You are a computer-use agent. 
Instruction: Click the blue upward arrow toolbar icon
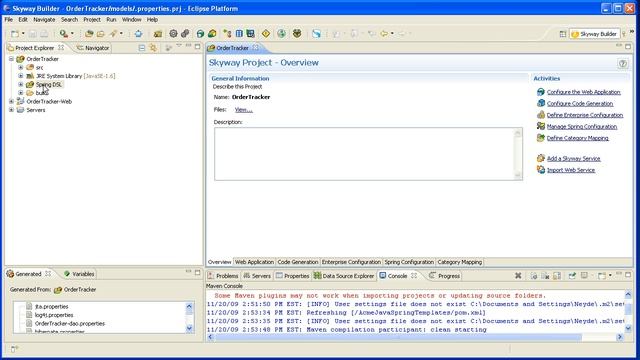(x=138, y=34)
